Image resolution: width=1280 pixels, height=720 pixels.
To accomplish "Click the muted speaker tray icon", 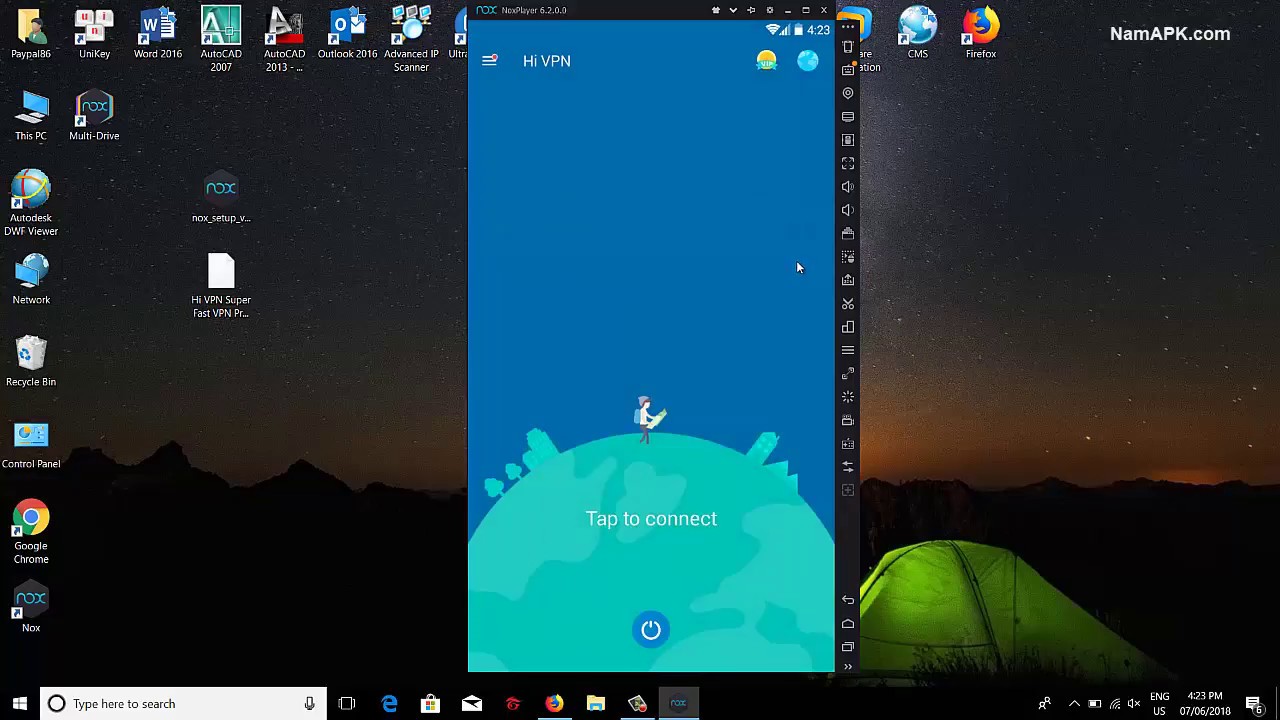I will 1134,704.
